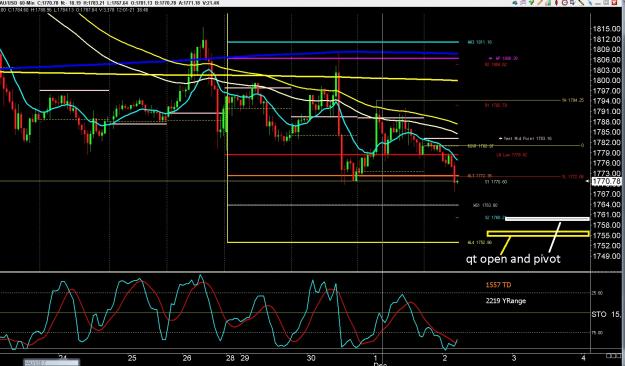The height and width of the screenshot is (366, 625).
Task: Click the pink print-like toolbar icon
Action: tap(523, 2)
